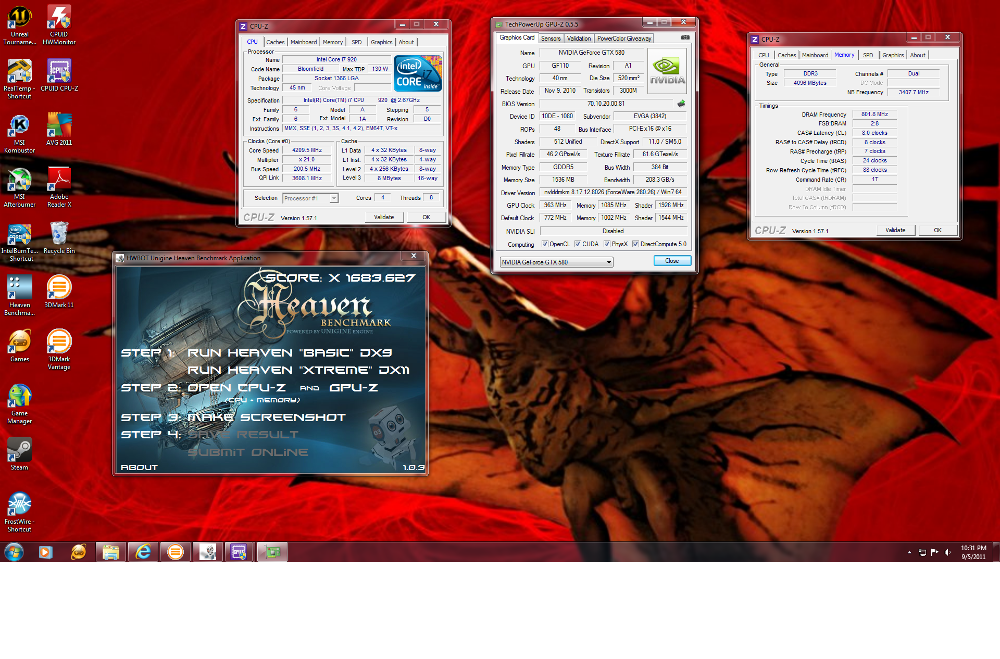
Task: Select the IntelBurnTest shortcut icon
Action: pos(19,242)
